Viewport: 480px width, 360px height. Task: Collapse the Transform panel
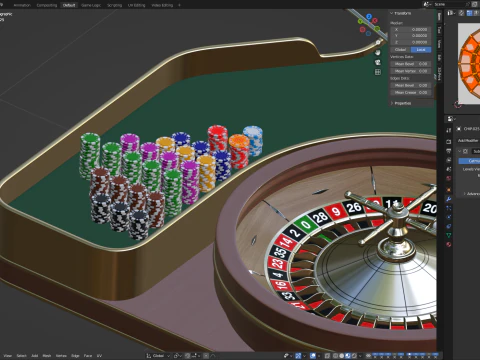click(391, 13)
